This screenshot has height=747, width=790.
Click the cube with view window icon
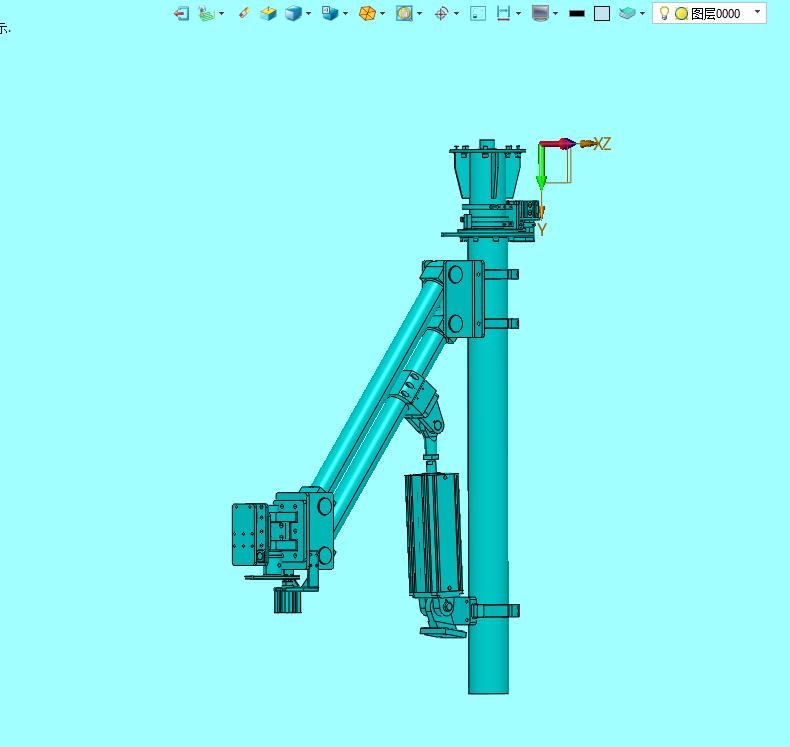(x=330, y=14)
